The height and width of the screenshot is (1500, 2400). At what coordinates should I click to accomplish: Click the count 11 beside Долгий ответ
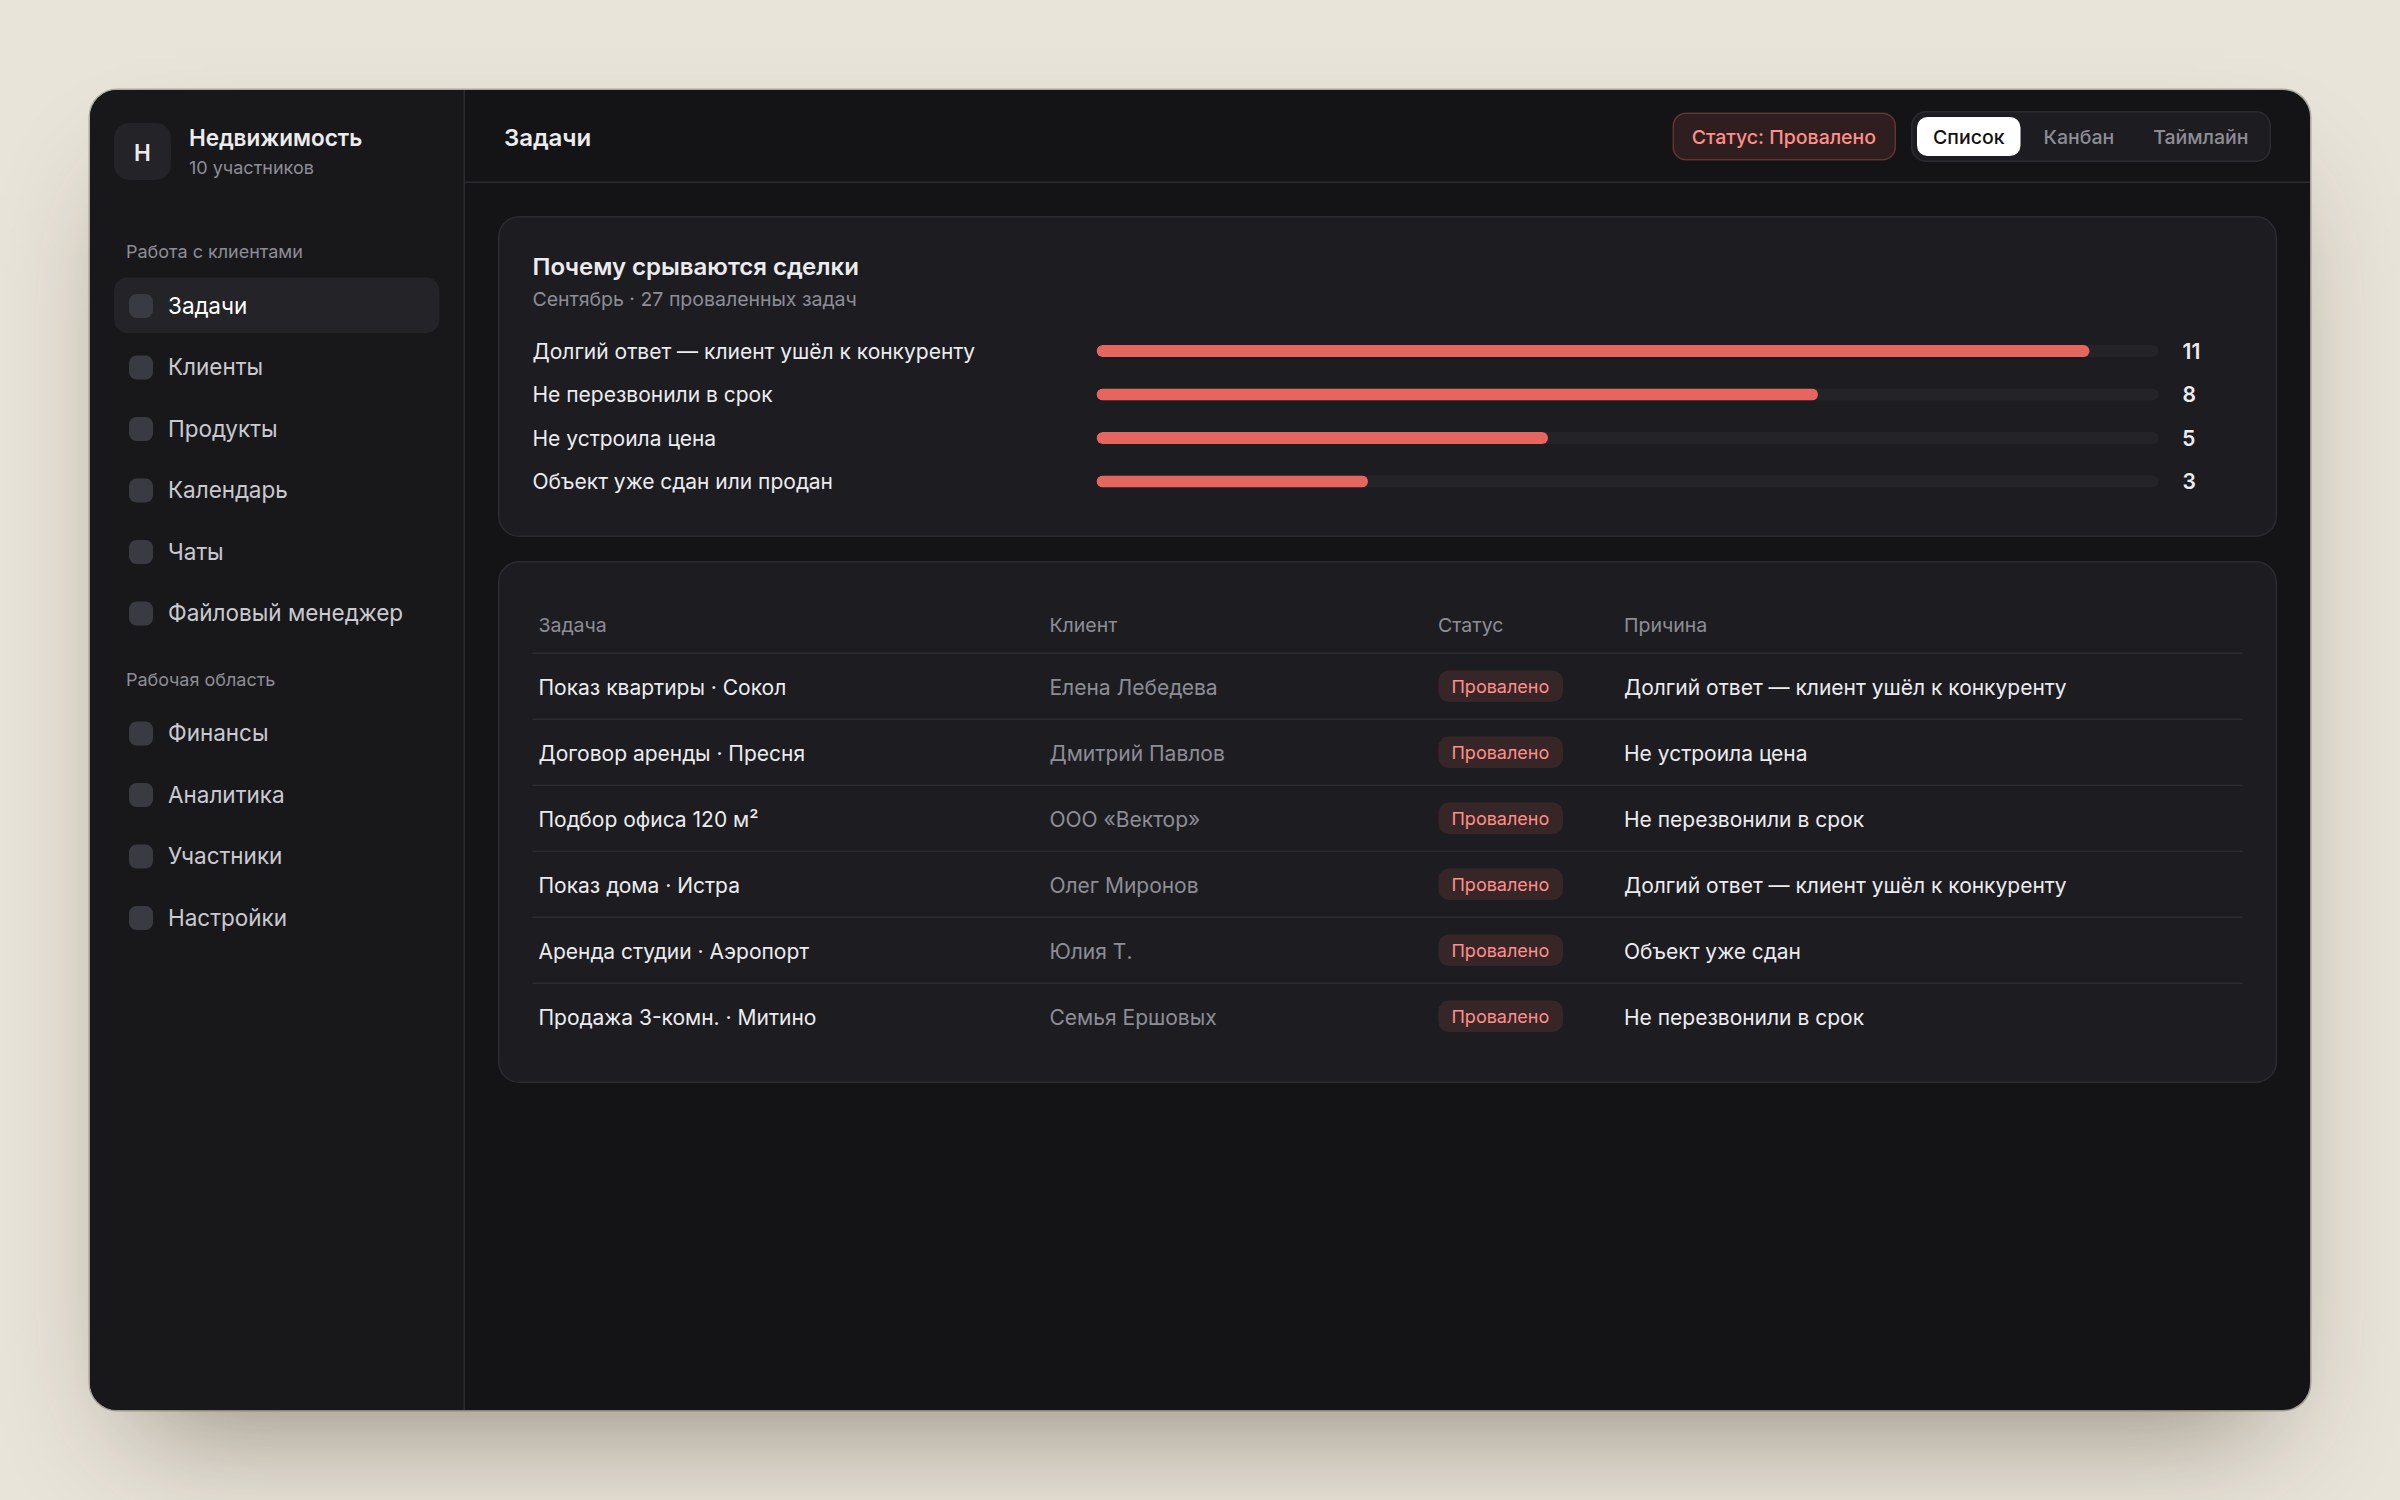point(2190,351)
